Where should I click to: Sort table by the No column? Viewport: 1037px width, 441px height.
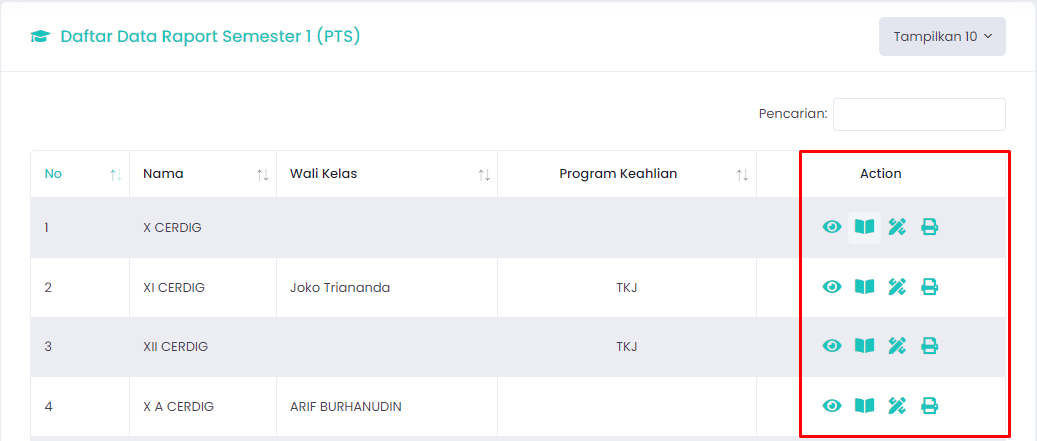80,174
